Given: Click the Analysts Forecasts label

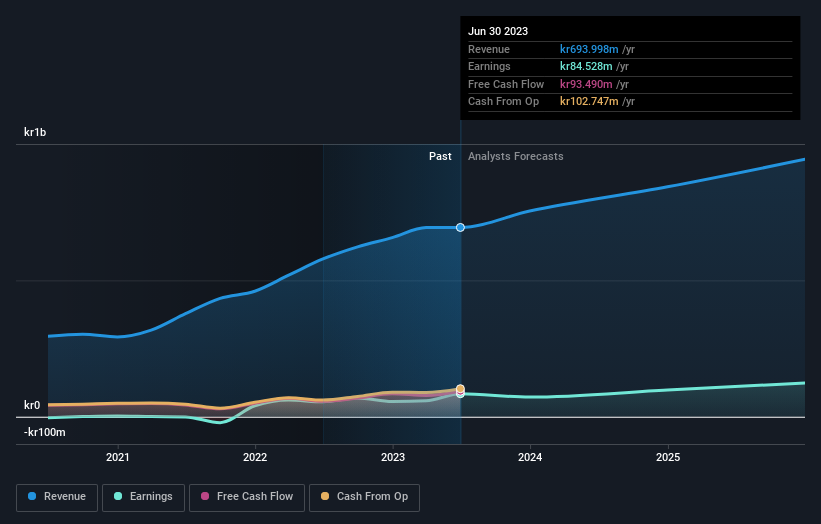Looking at the screenshot, I should pyautogui.click(x=516, y=156).
